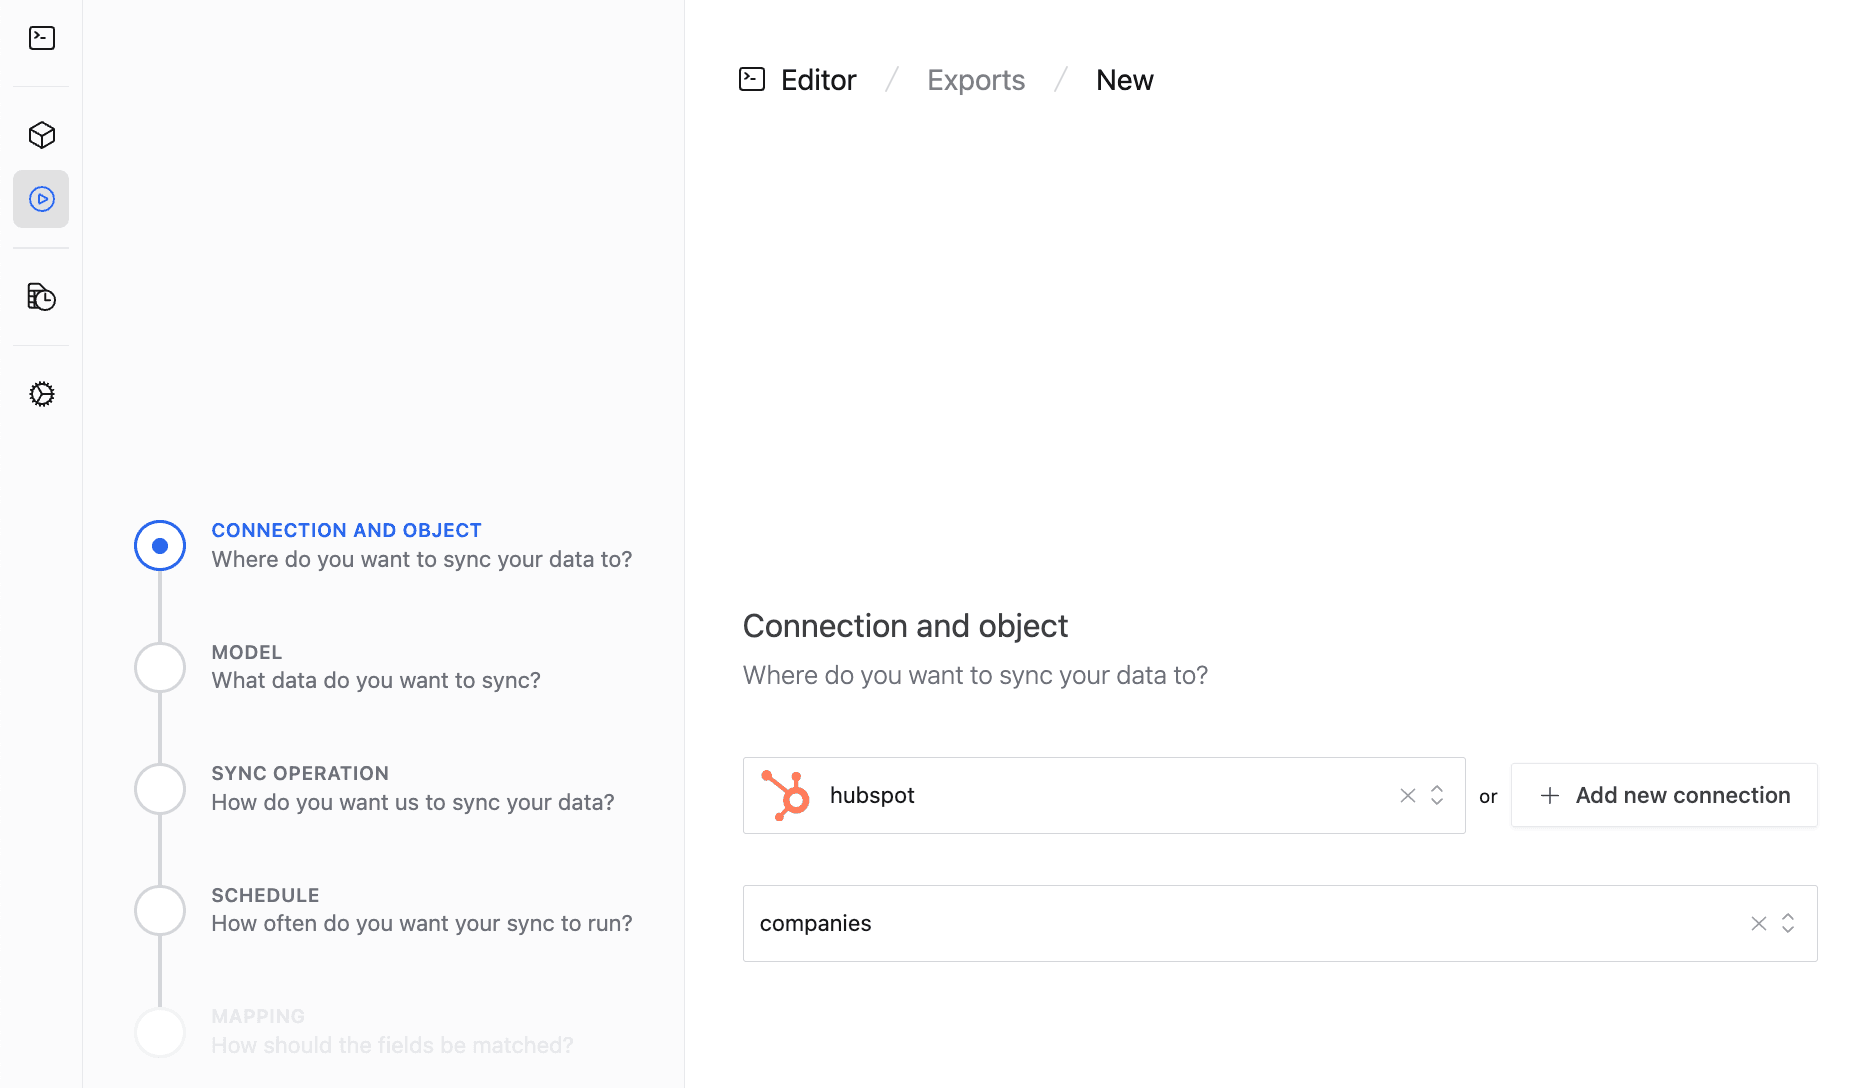Open the companies object dropdown

tap(1789, 923)
